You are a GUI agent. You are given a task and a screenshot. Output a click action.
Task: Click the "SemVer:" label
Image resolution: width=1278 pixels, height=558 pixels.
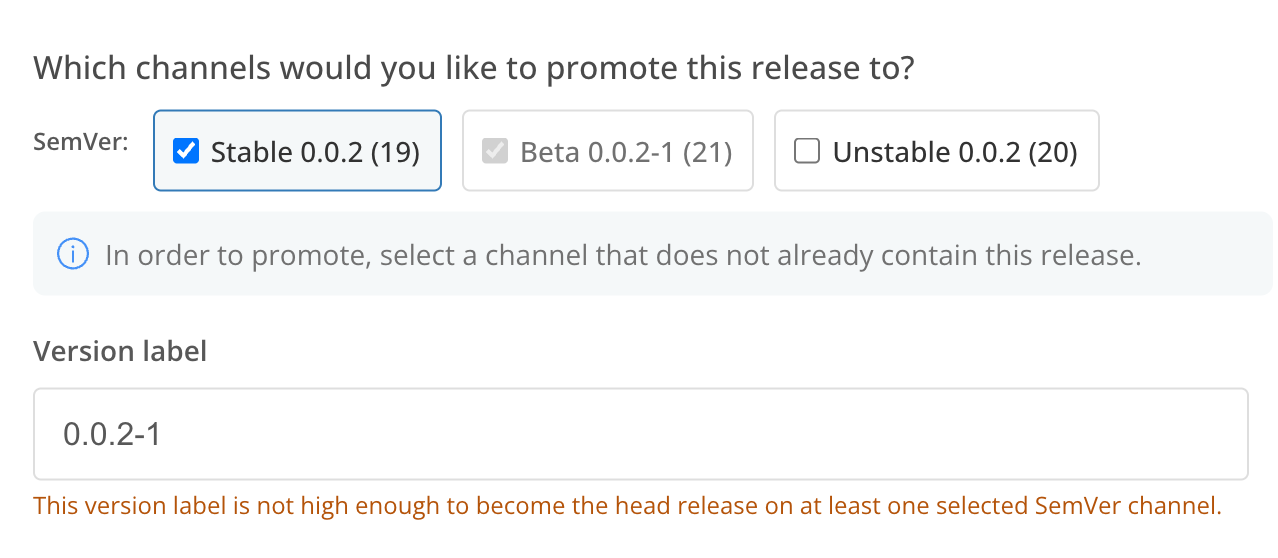[x=81, y=142]
